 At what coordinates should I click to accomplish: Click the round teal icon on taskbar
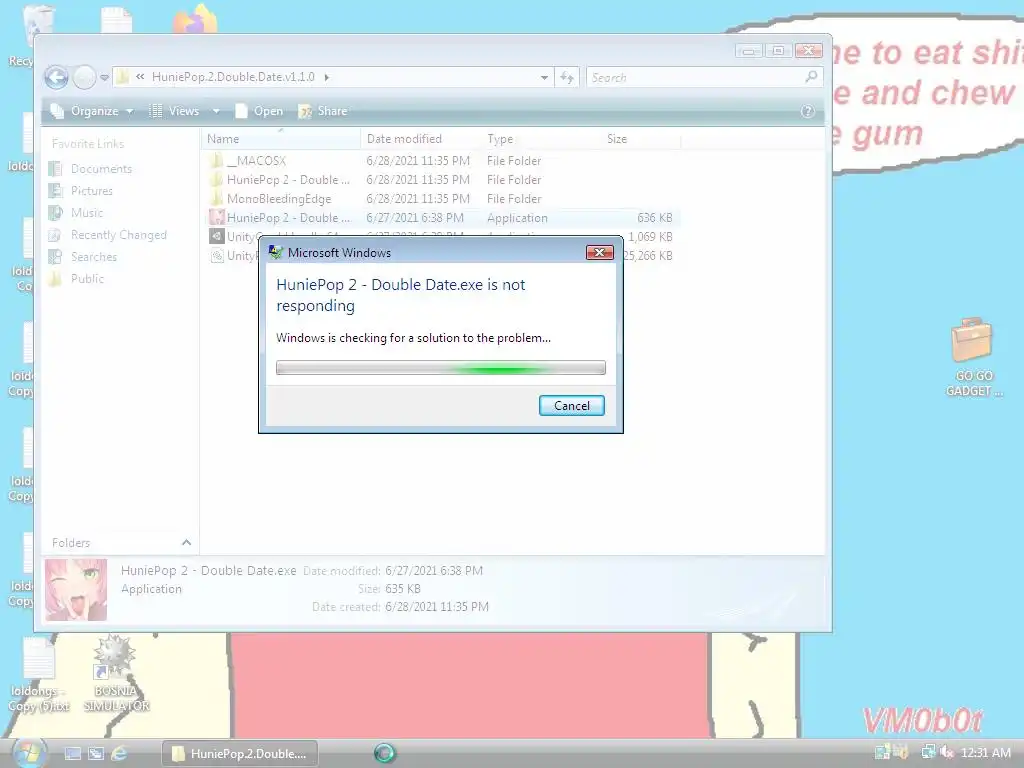(x=385, y=753)
